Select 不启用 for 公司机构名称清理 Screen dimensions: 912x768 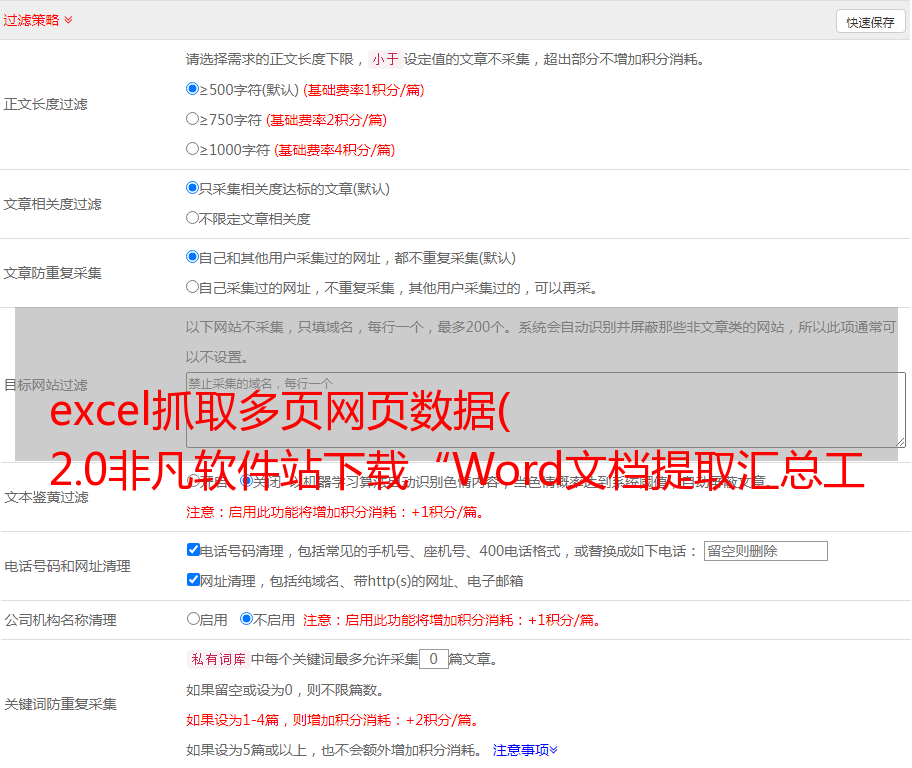pos(246,619)
